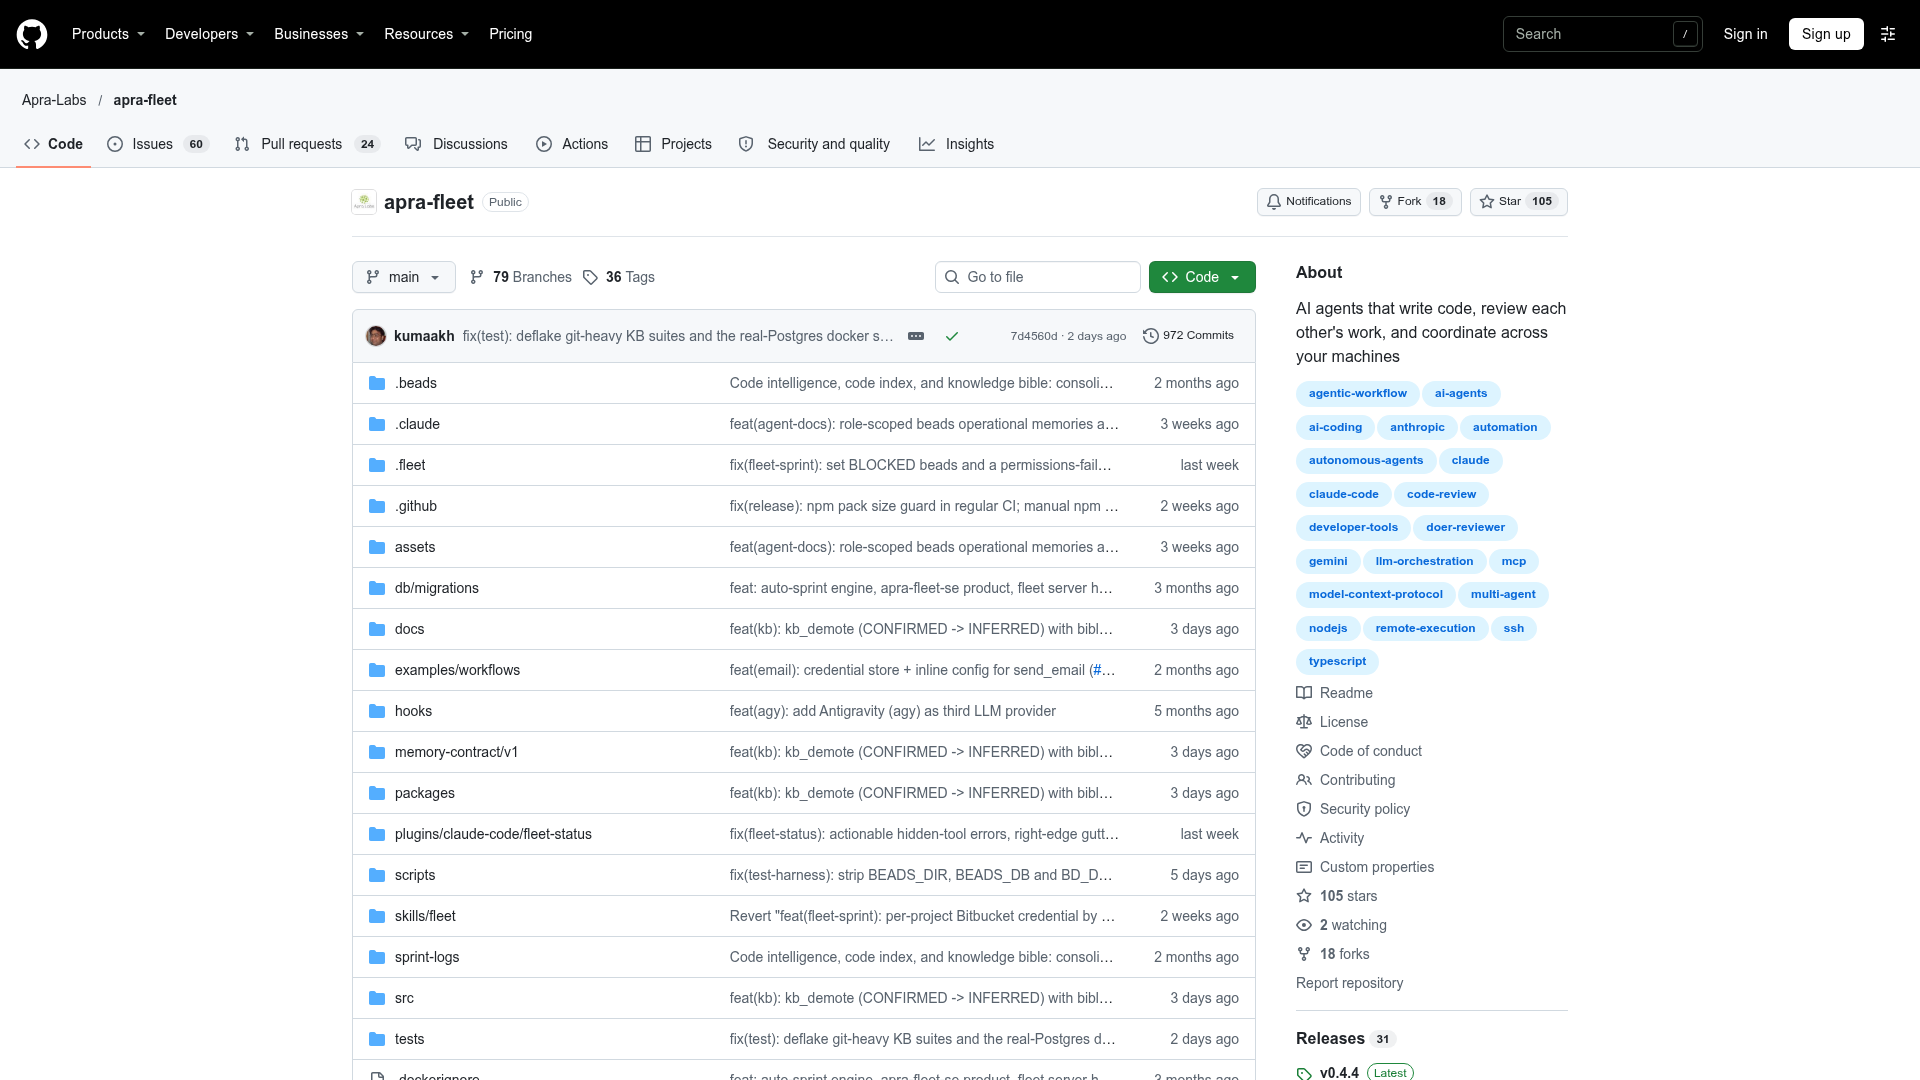Fork the repository via Fork button
The height and width of the screenshot is (1080, 1920).
coord(1414,202)
